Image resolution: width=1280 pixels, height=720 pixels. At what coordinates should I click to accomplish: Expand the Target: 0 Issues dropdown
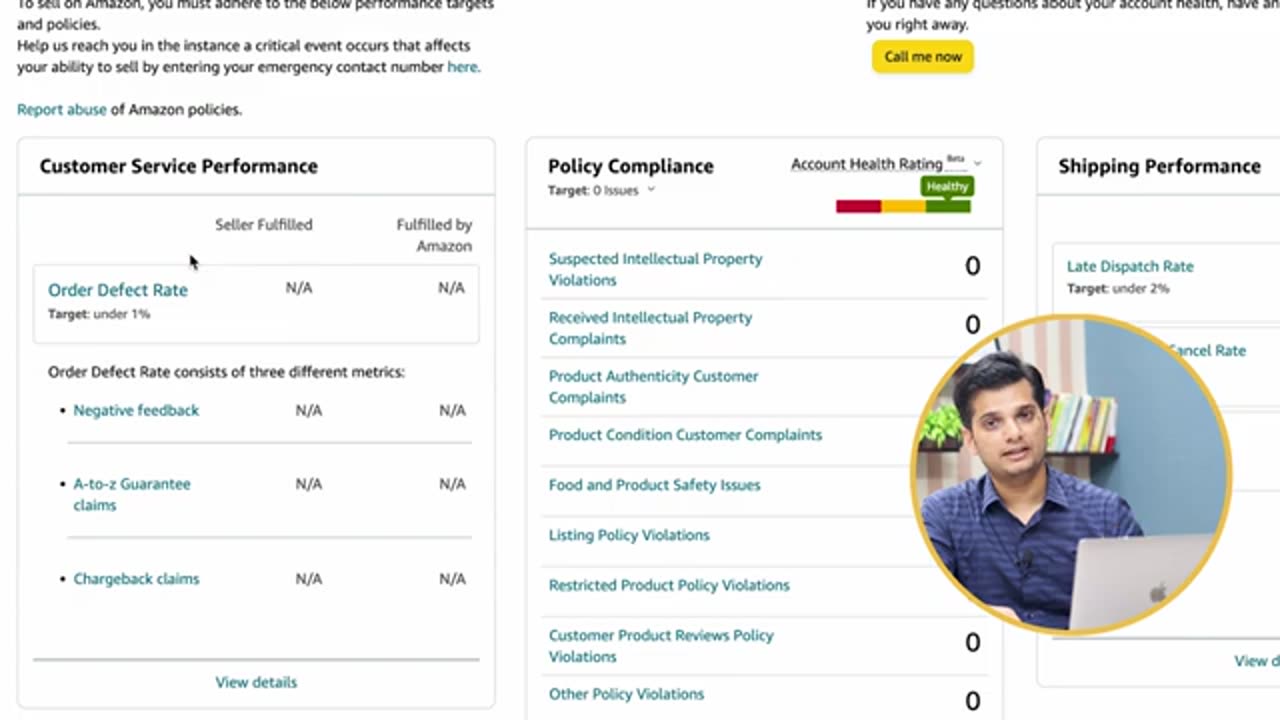(651, 190)
